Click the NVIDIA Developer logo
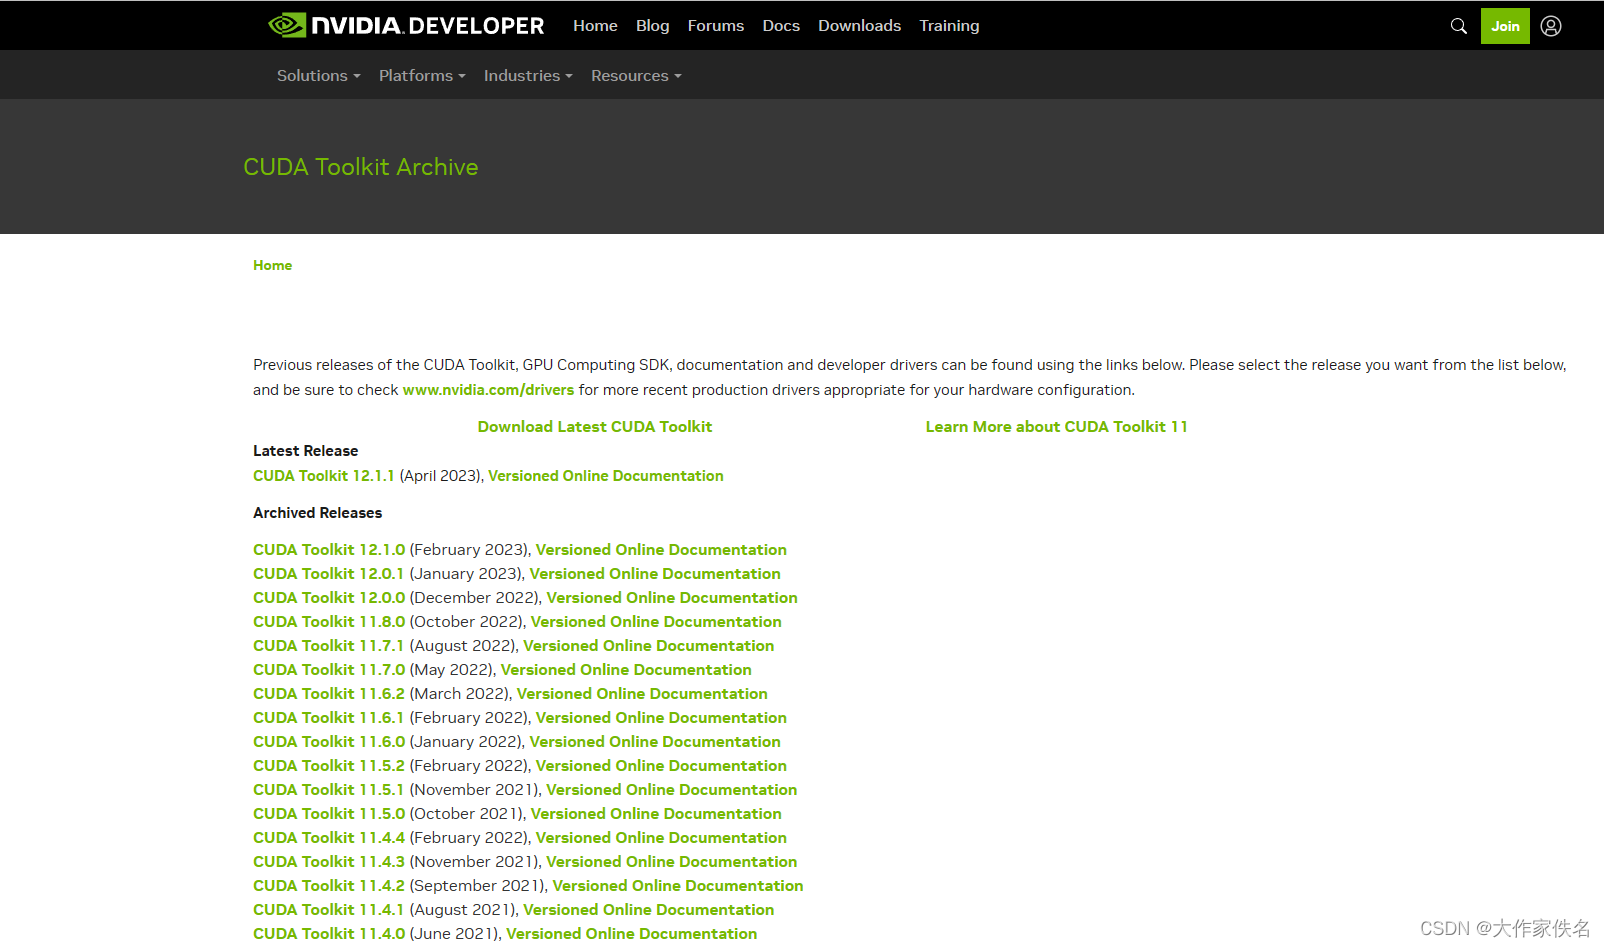Viewport: 1604px width, 947px height. pos(404,25)
